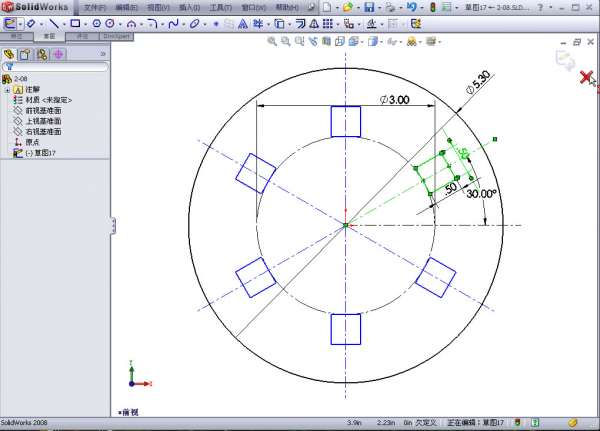Select the Ø3.00 diameter dimension
The height and width of the screenshot is (431, 600).
[x=394, y=100]
